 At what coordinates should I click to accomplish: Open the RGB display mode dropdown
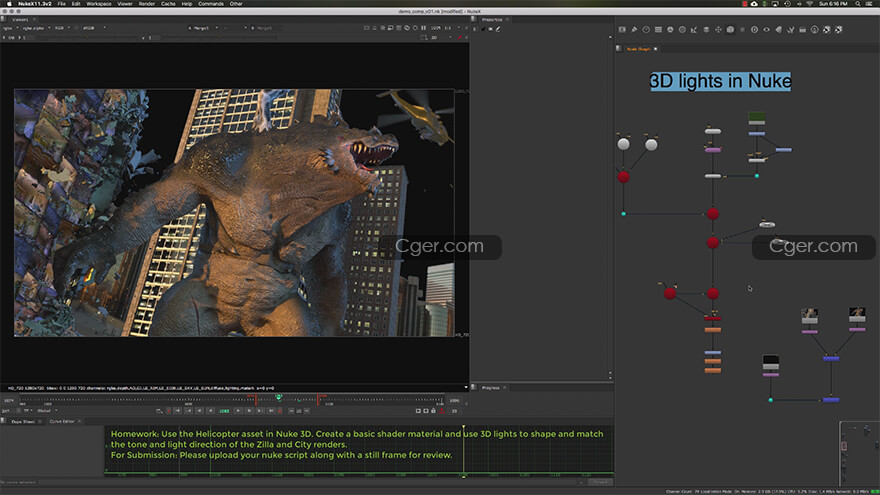[x=61, y=28]
